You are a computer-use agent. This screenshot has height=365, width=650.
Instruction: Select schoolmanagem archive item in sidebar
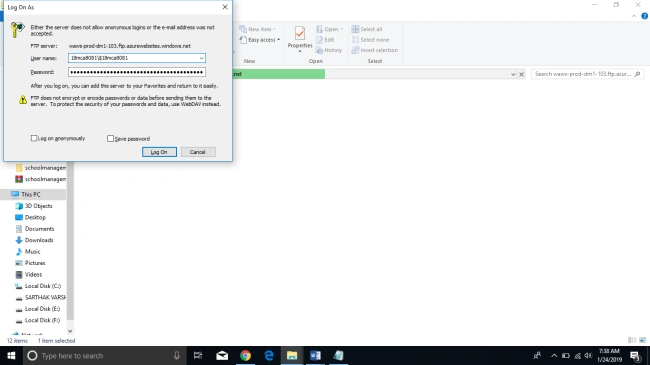(x=41, y=179)
